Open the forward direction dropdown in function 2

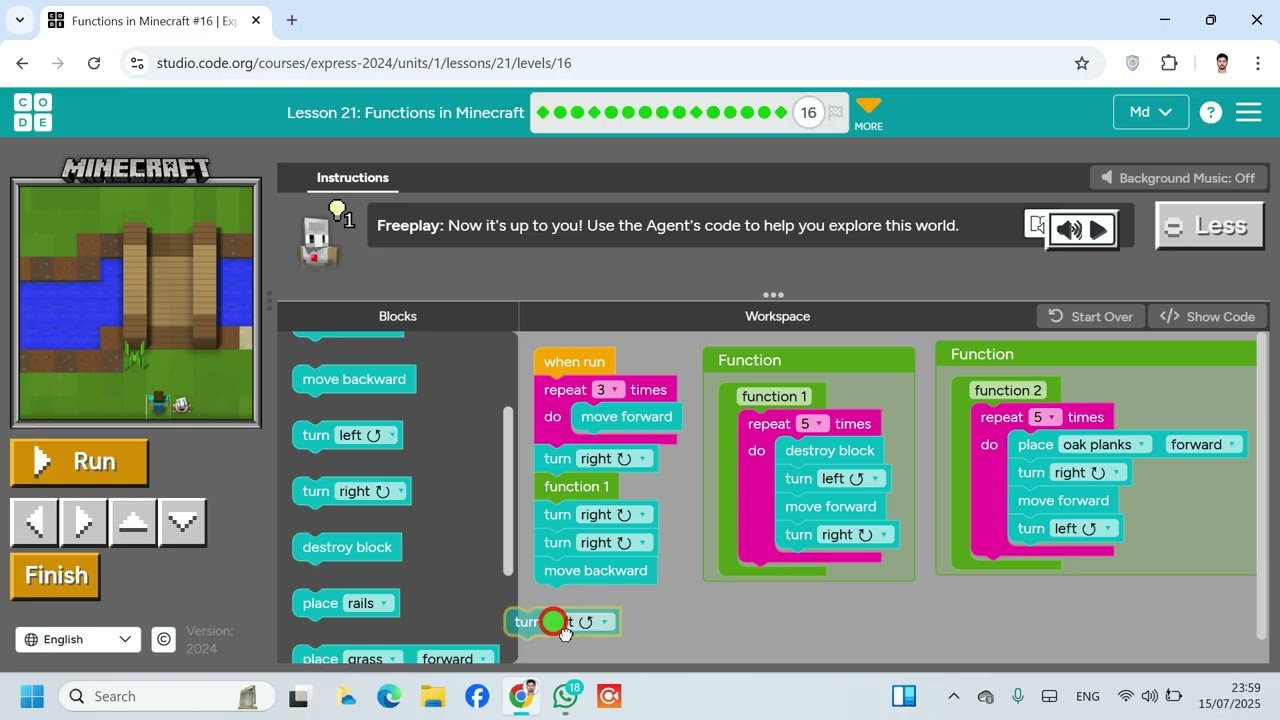point(1203,444)
